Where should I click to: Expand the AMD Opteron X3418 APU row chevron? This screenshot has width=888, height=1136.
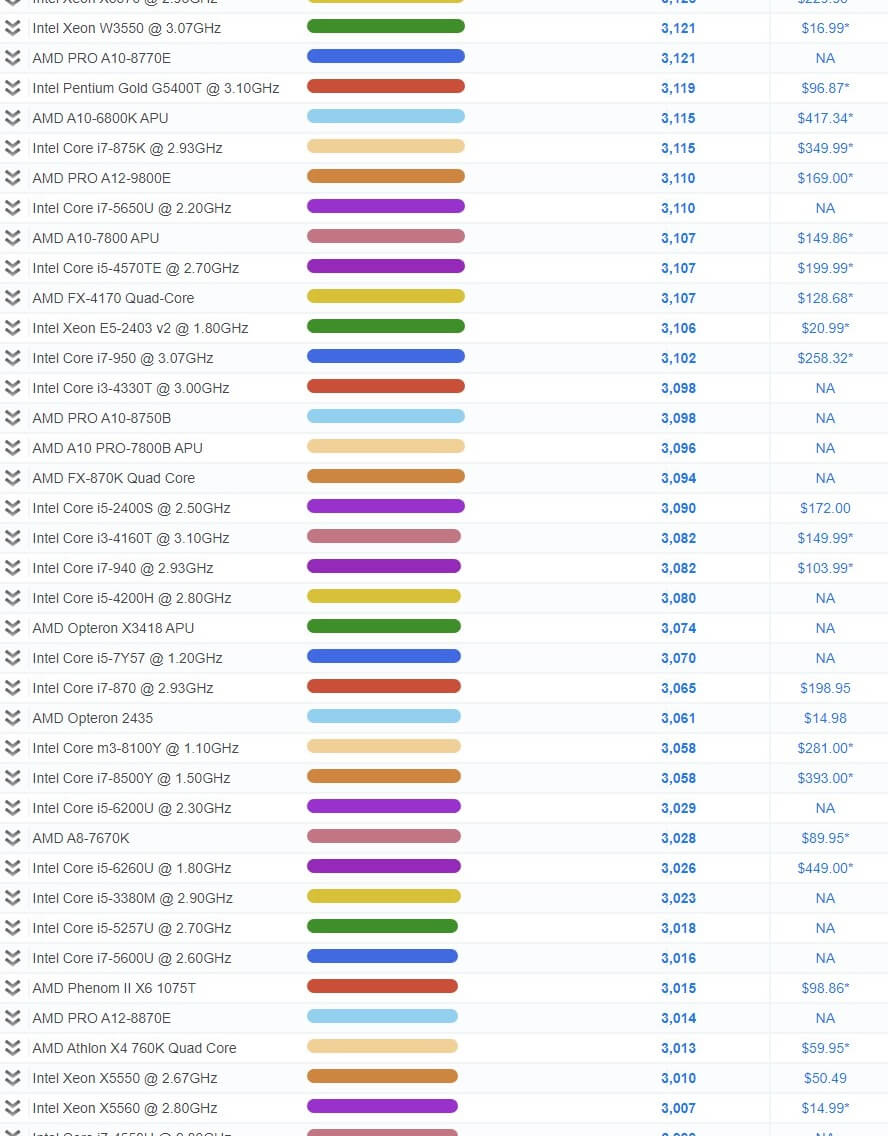(12, 628)
